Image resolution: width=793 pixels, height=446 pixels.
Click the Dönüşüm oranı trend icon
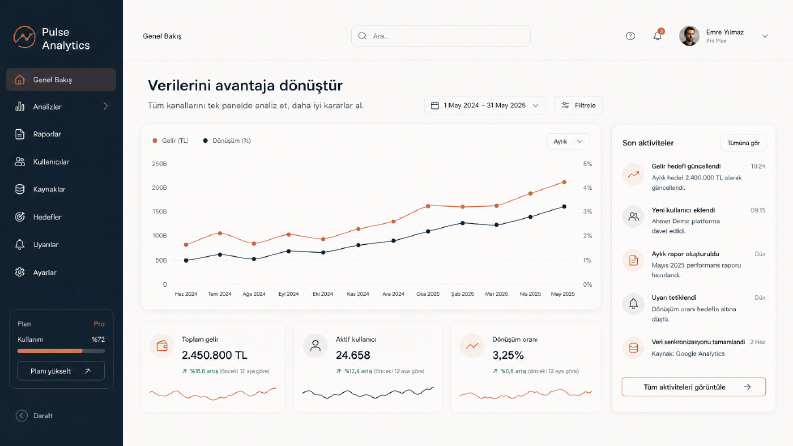(472, 346)
